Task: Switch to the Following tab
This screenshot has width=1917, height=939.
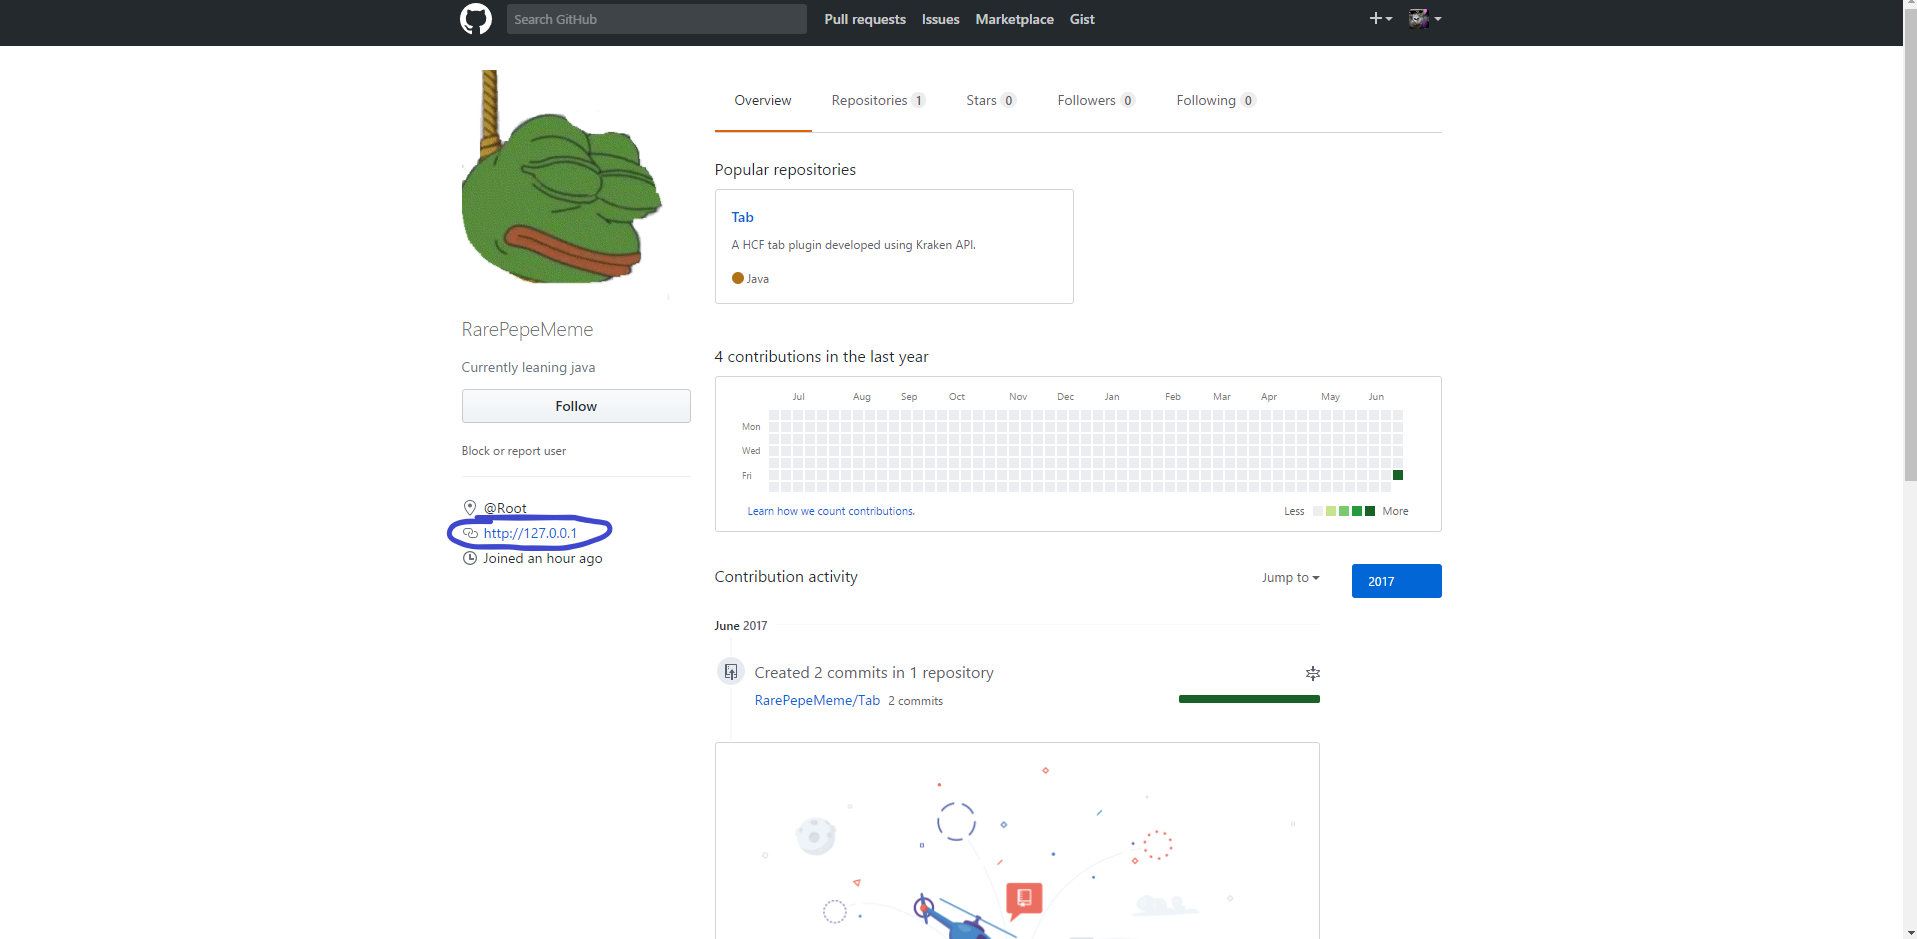Action: (1216, 100)
